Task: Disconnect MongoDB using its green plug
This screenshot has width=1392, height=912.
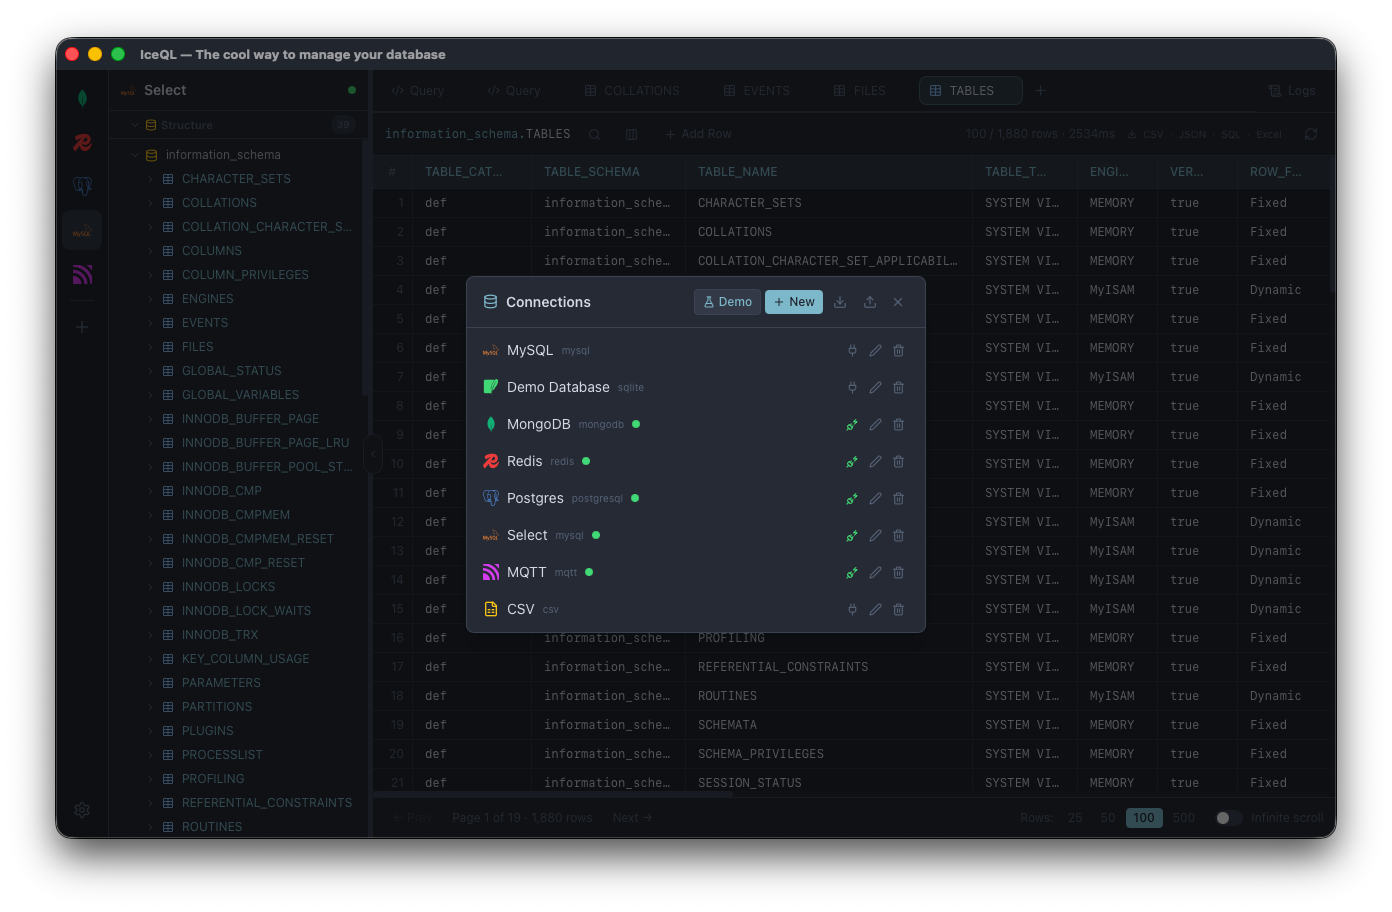Action: pos(852,425)
